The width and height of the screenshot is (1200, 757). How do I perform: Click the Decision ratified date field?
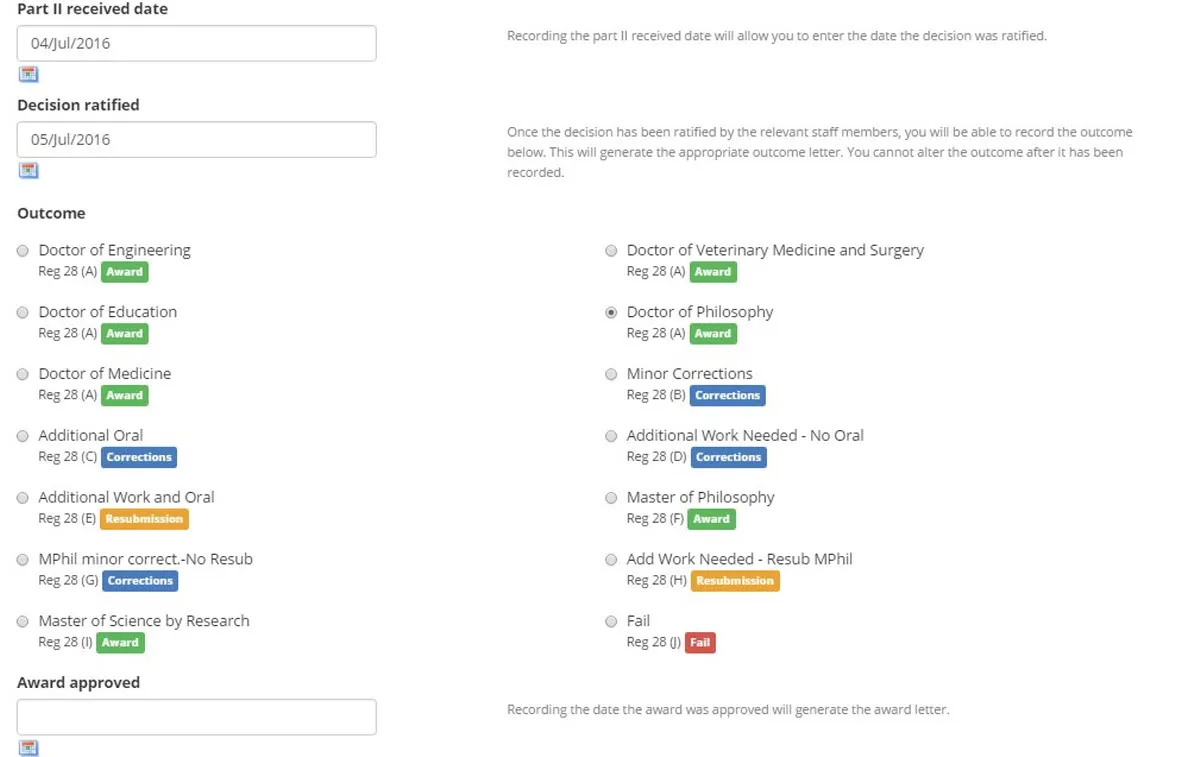(x=196, y=139)
